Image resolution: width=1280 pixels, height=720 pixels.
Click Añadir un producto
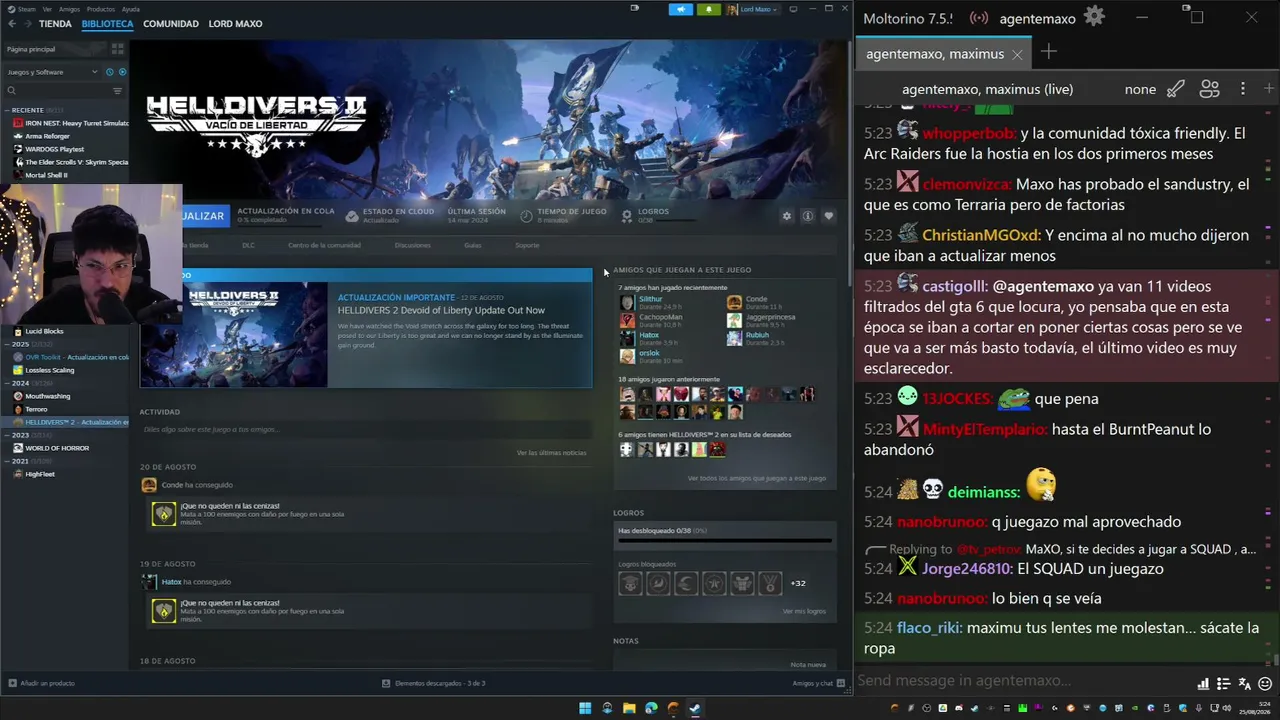[x=41, y=683]
